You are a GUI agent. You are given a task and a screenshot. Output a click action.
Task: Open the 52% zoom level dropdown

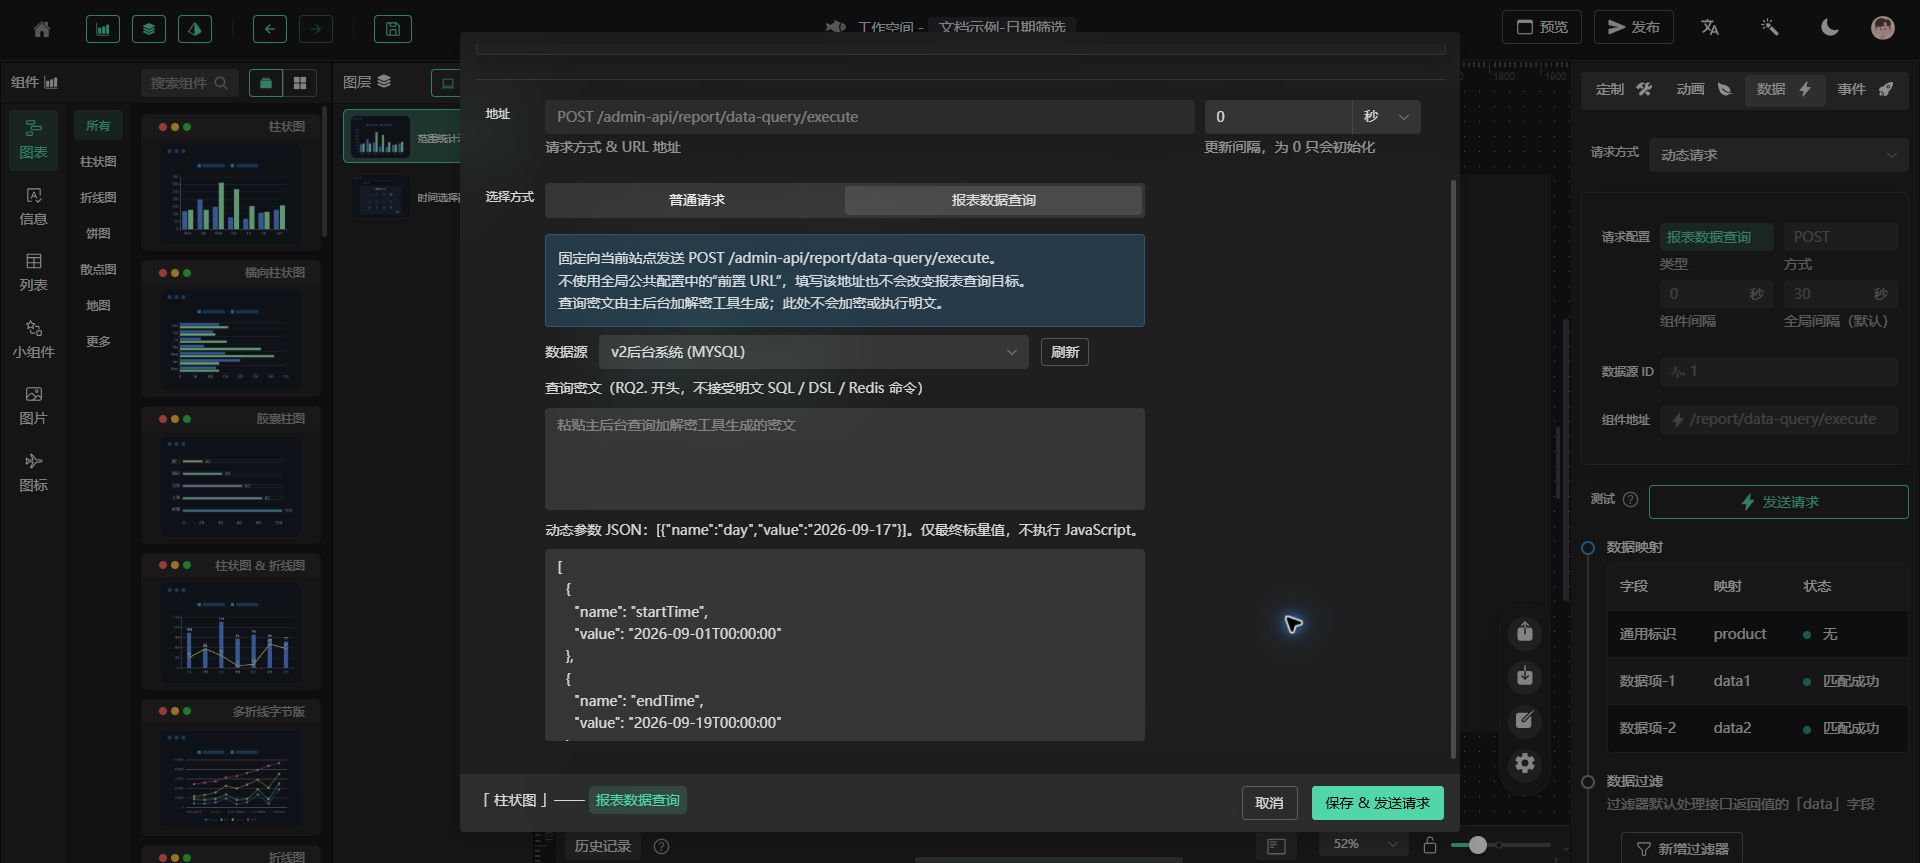[x=1364, y=845]
